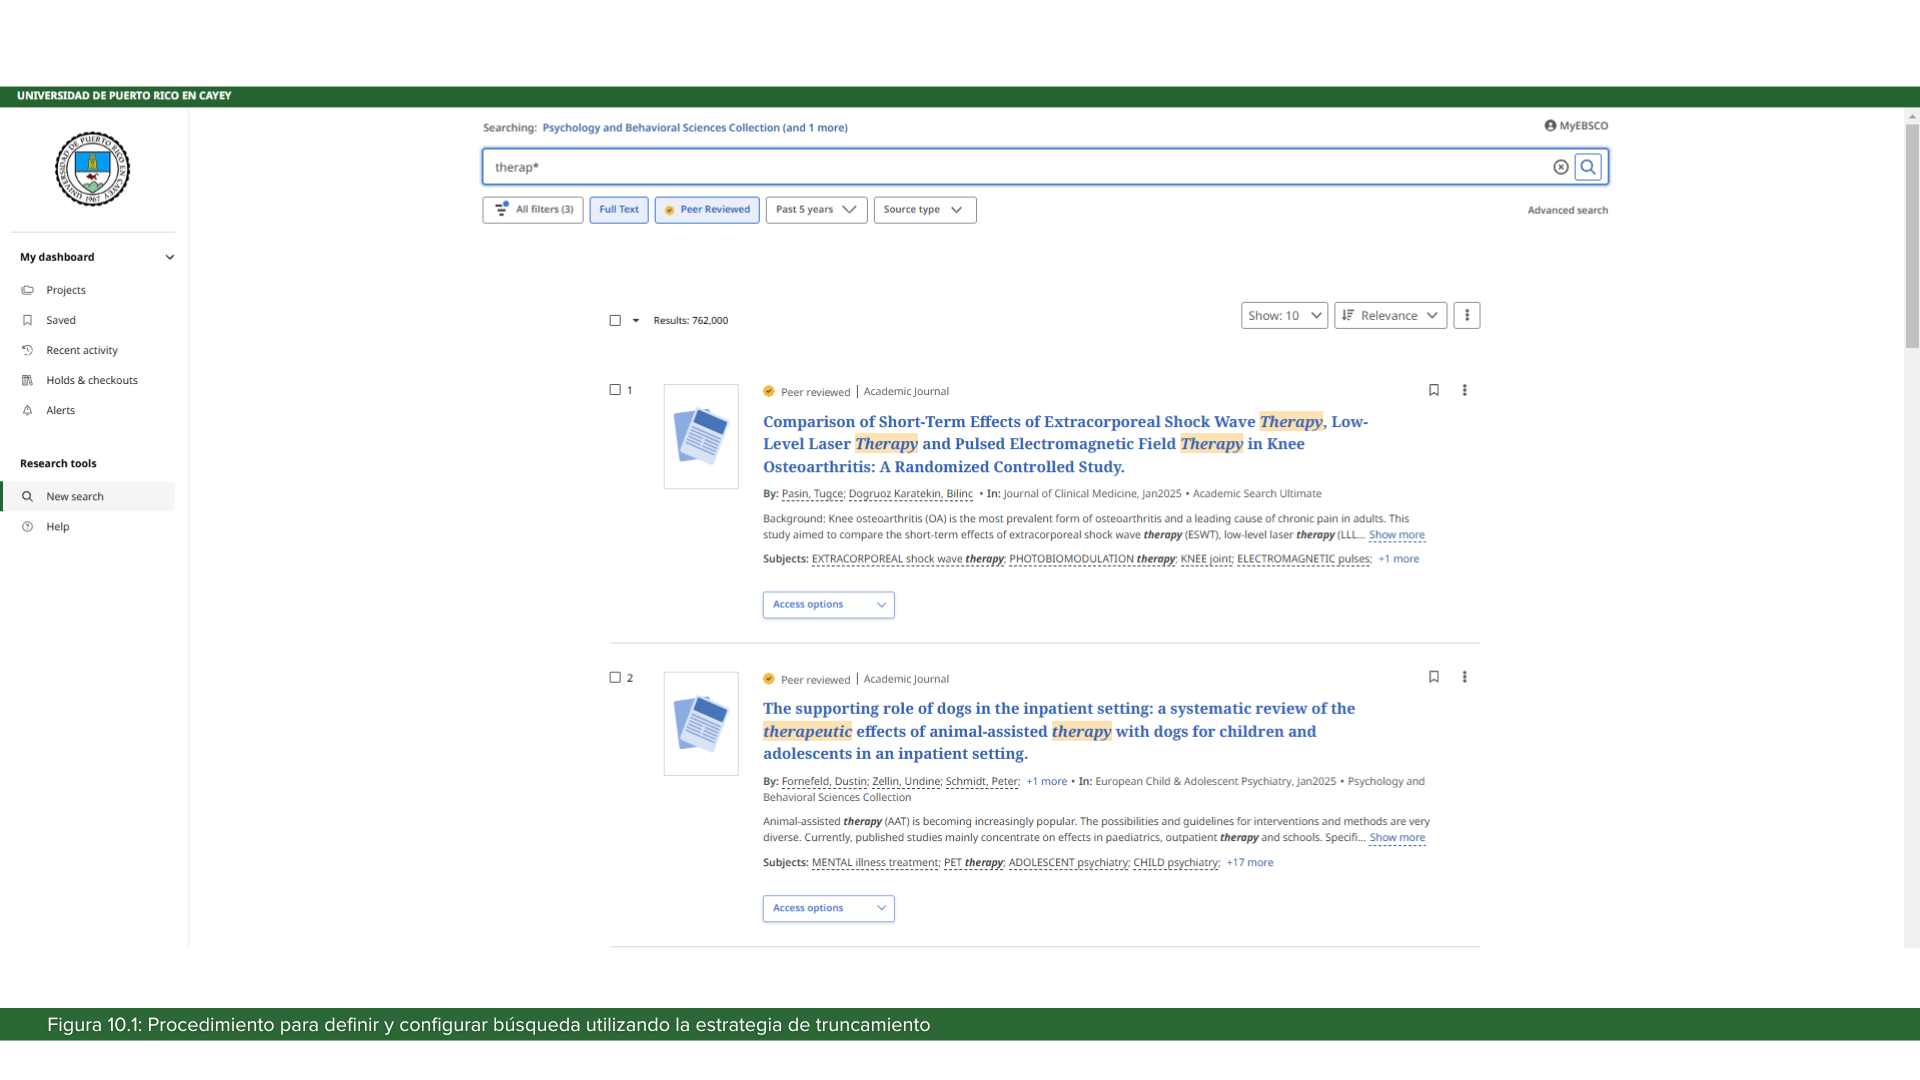Open the Show: 10 results dropdown
The width and height of the screenshot is (1920, 1080).
point(1283,315)
